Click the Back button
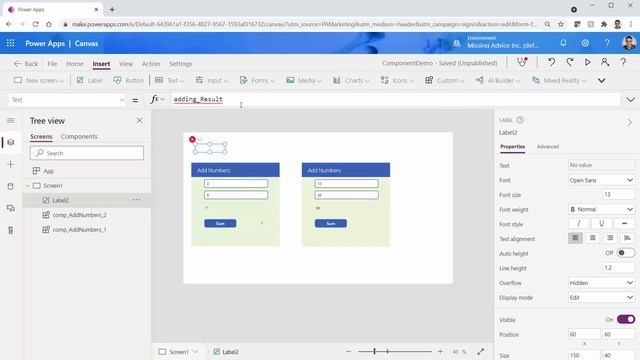 click(x=26, y=64)
